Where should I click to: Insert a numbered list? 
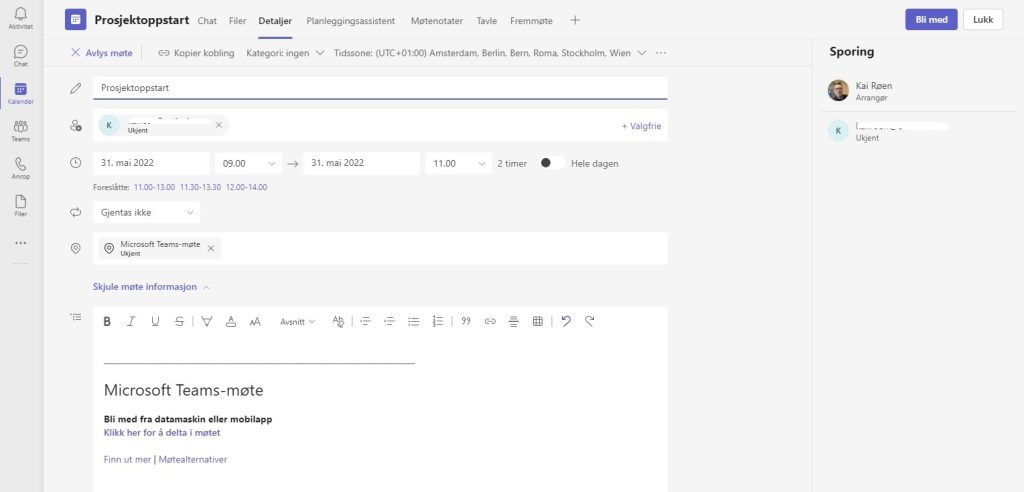pyautogui.click(x=438, y=321)
